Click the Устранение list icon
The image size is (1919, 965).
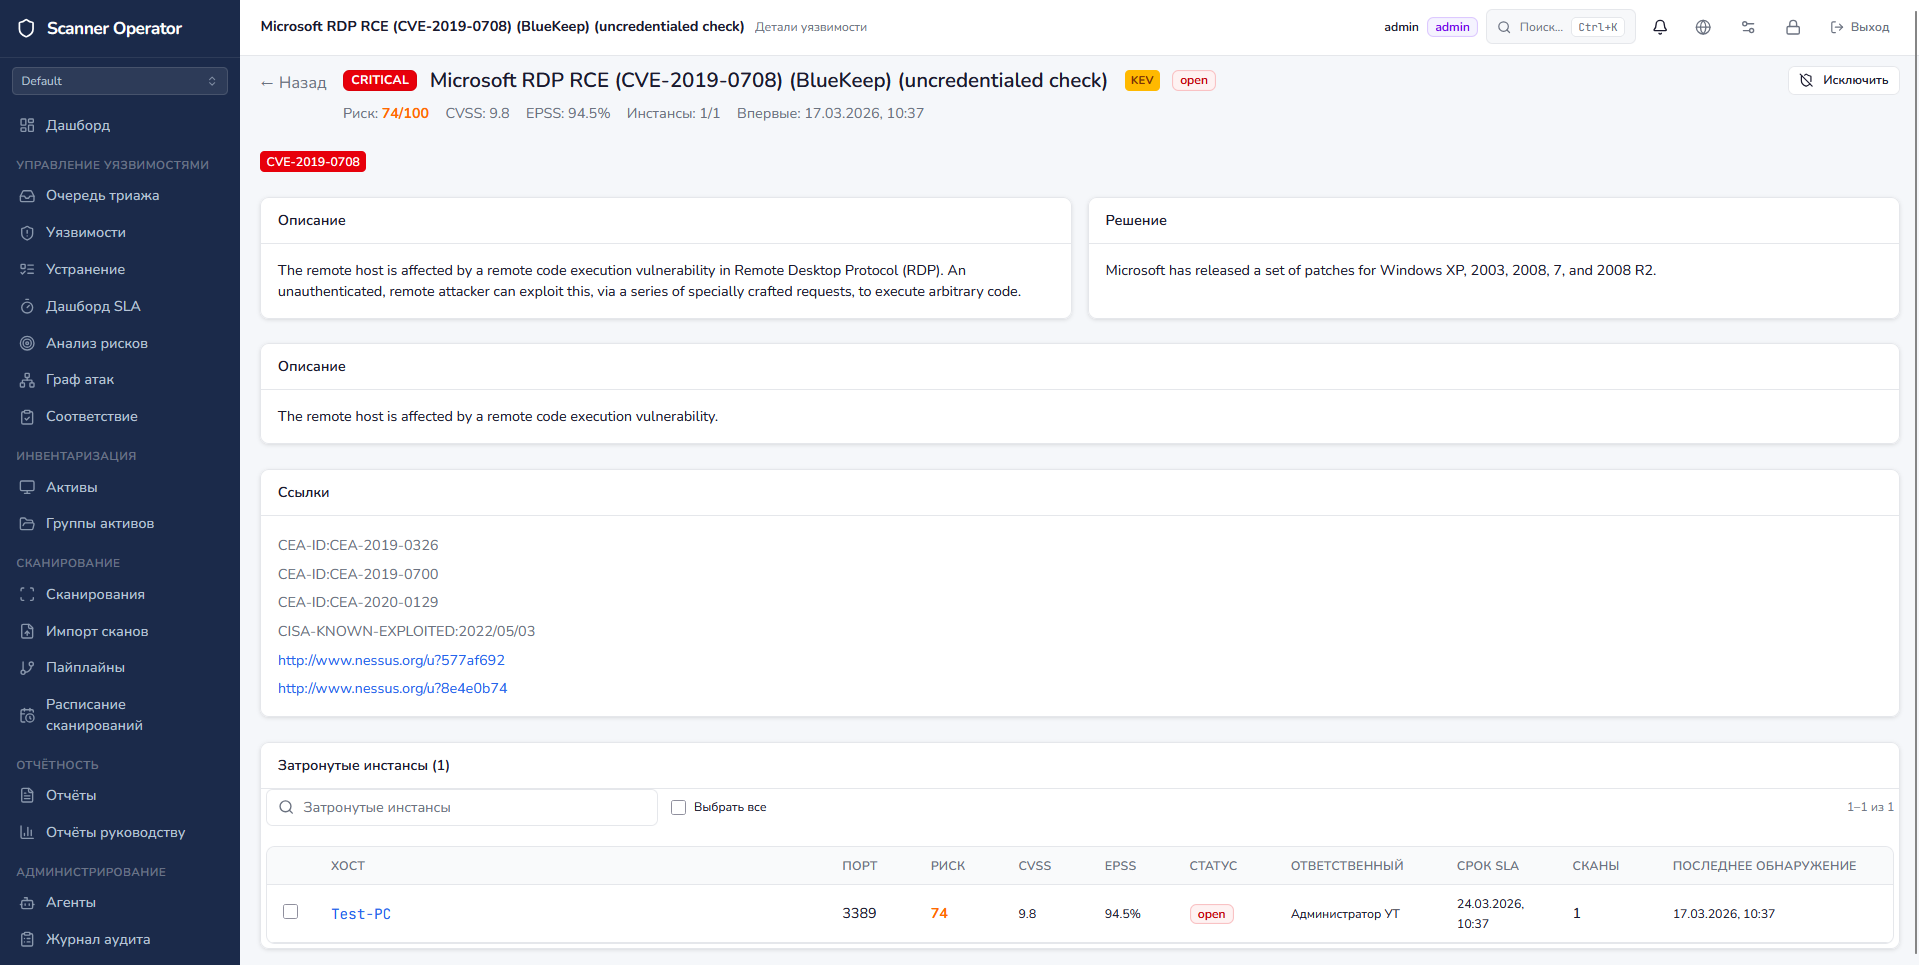[x=27, y=269]
